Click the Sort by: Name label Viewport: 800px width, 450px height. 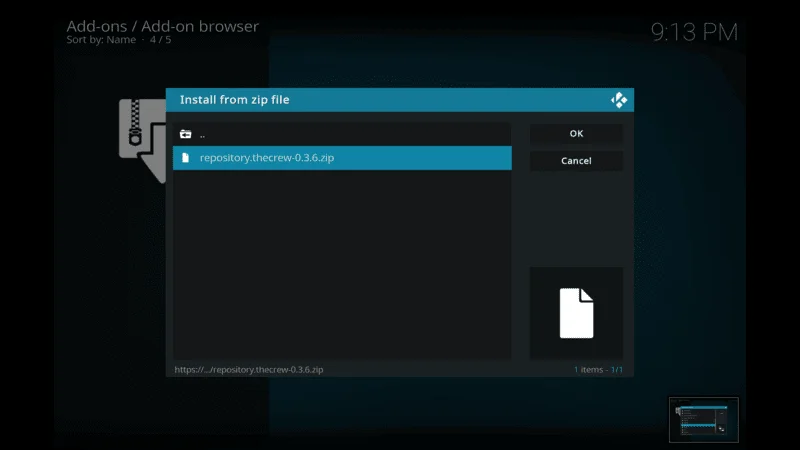pyautogui.click(x=101, y=40)
